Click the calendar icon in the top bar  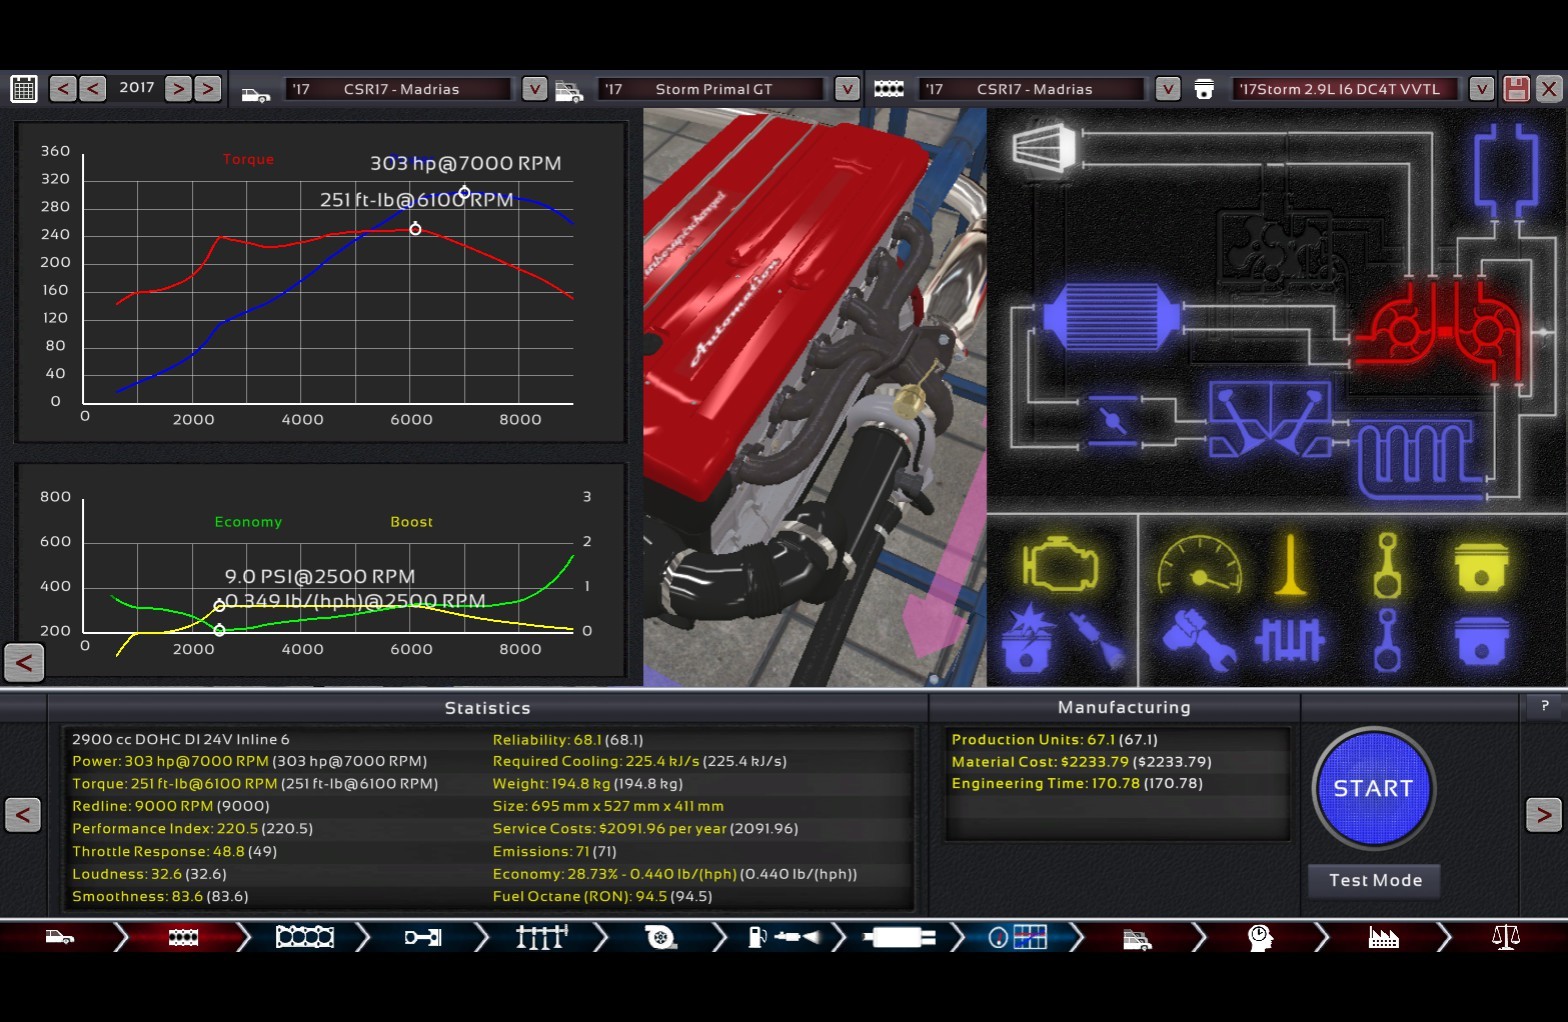(x=24, y=89)
